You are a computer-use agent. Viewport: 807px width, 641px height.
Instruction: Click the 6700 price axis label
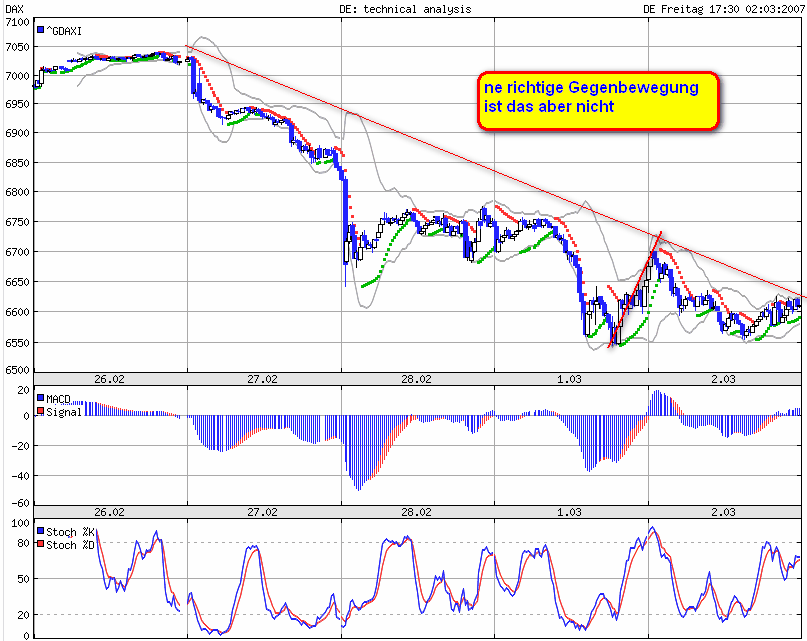click(17, 252)
